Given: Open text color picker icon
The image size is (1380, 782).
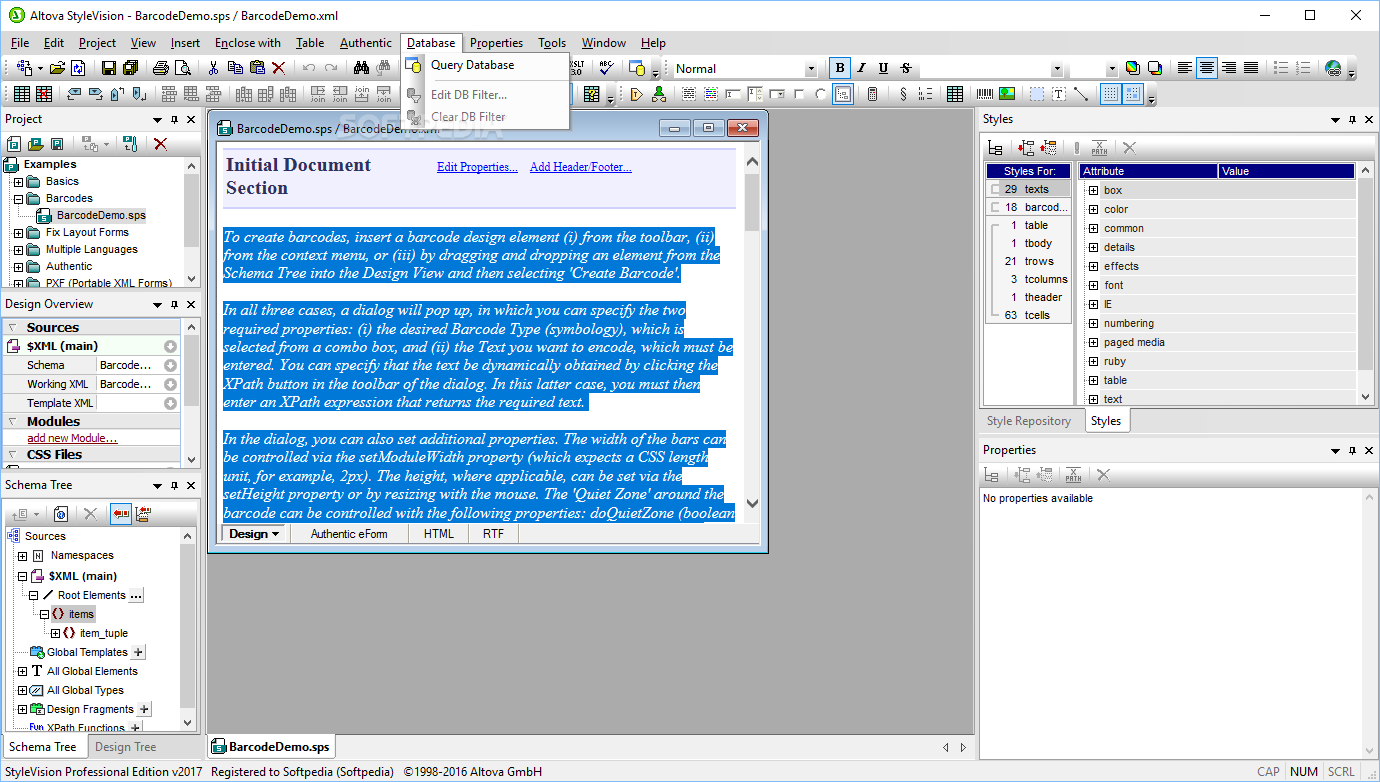Looking at the screenshot, I should pyautogui.click(x=1132, y=68).
